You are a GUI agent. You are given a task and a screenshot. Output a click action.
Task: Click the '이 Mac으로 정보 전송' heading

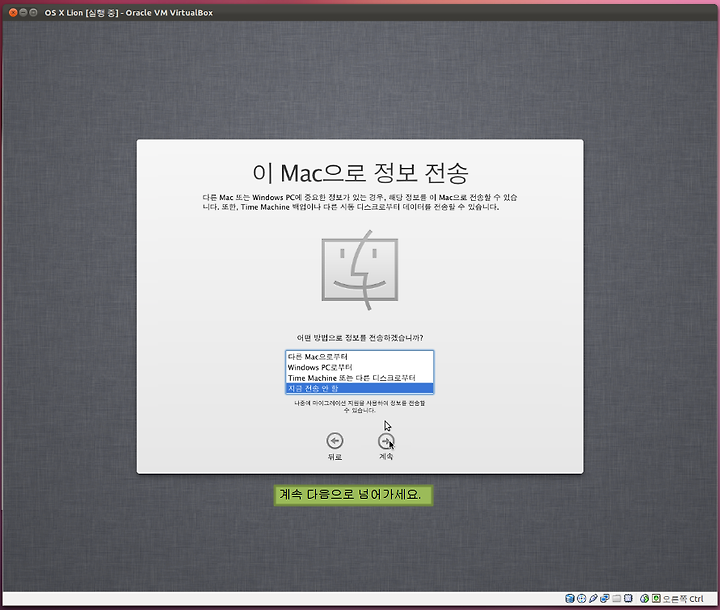pyautogui.click(x=360, y=173)
